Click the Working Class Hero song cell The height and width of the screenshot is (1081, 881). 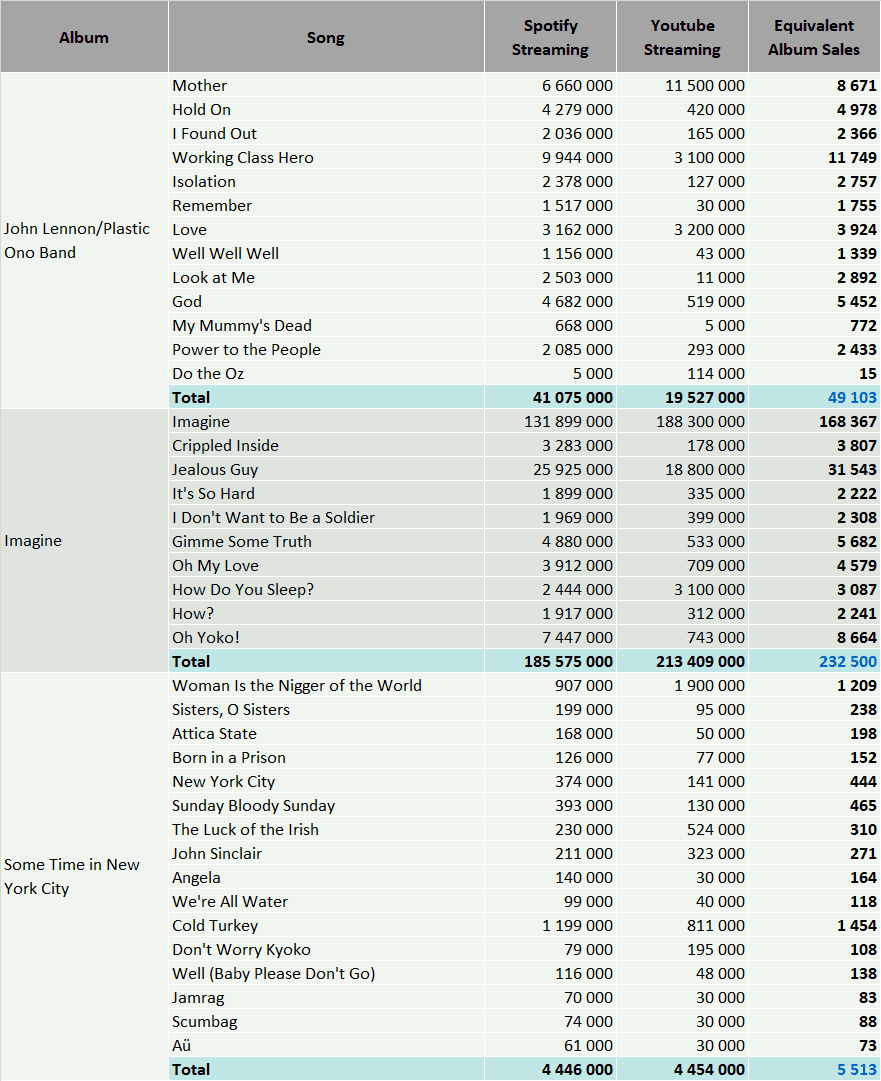tap(326, 157)
